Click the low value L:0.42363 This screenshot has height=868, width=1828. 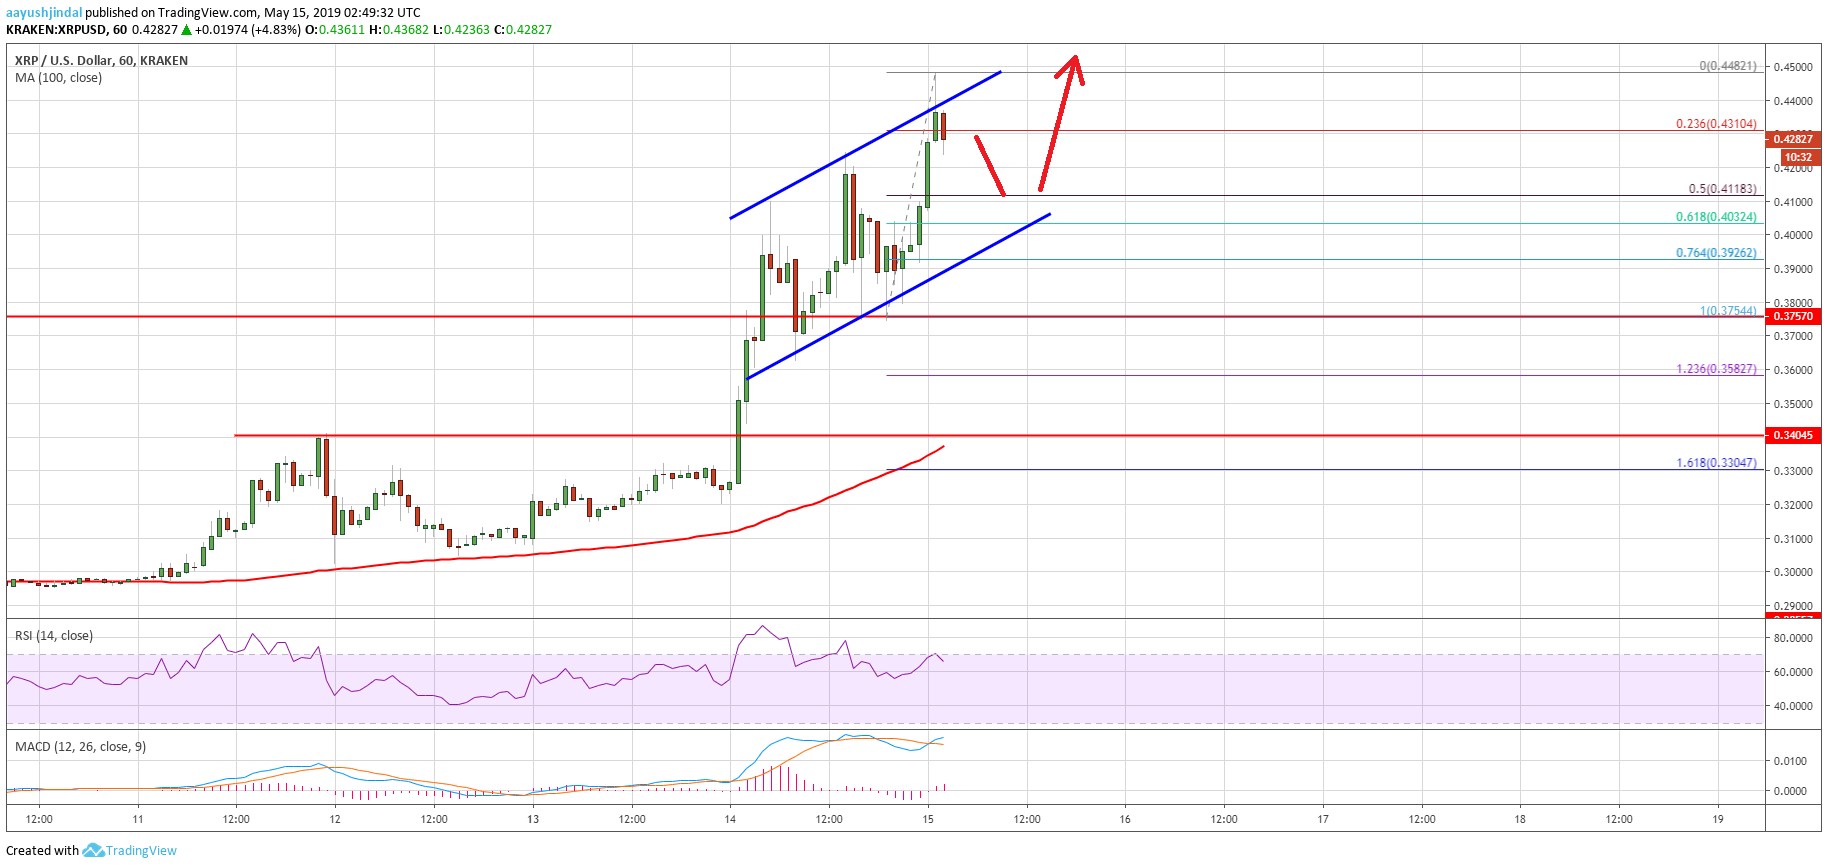(x=462, y=30)
